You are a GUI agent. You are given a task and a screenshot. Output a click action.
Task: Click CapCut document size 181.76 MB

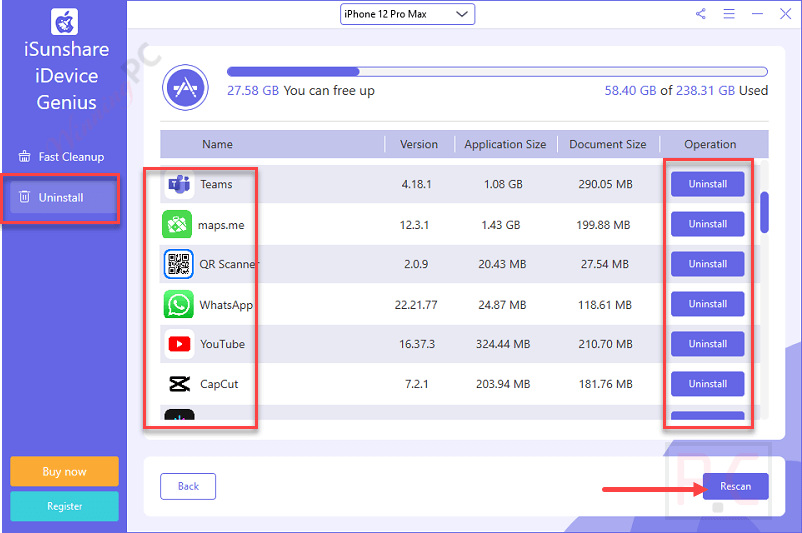[606, 384]
